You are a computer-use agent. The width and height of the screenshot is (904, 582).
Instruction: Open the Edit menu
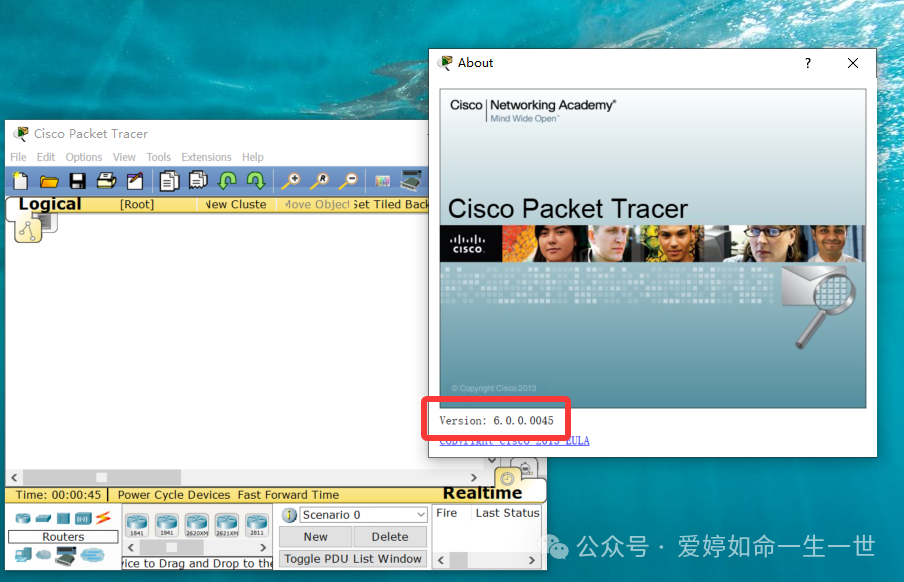[x=46, y=157]
